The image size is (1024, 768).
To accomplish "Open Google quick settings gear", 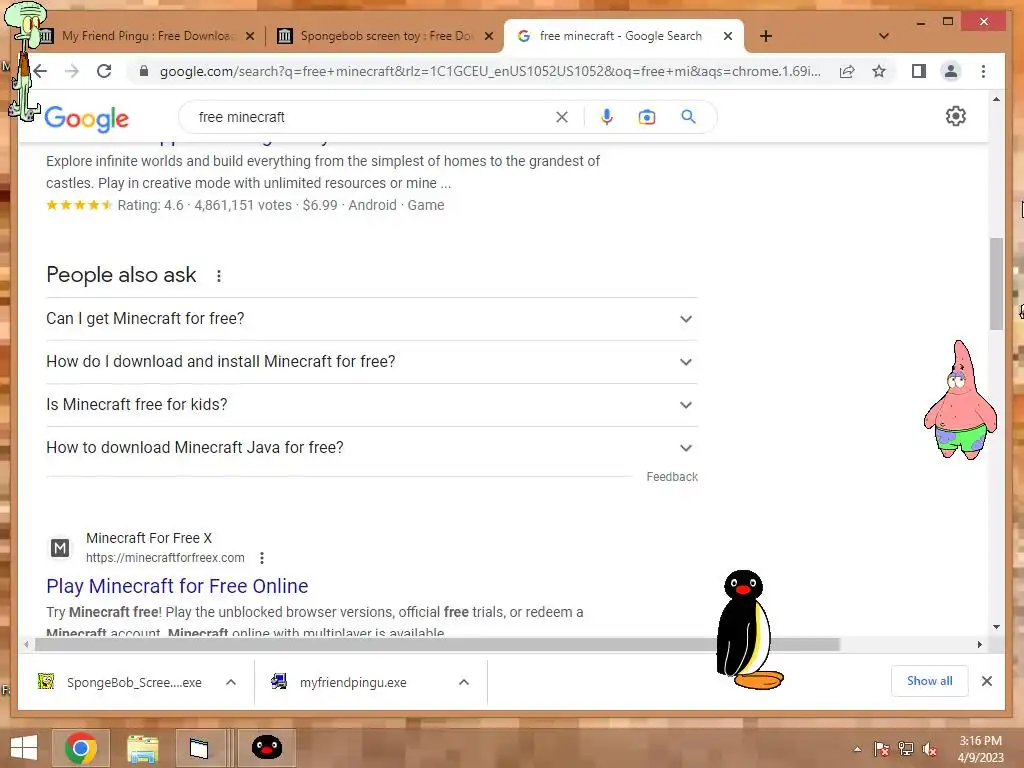I will click(x=955, y=116).
